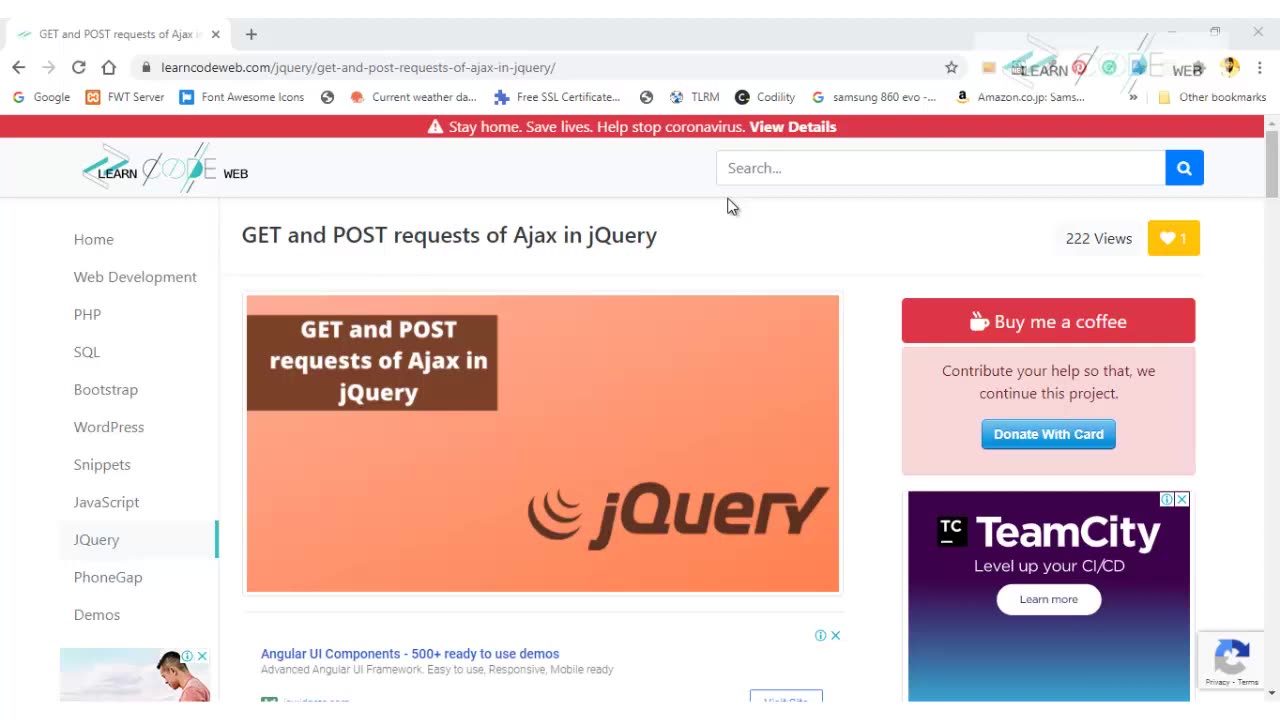1280x720 pixels.
Task: Open the PhoneGap sidebar item
Action: [108, 577]
